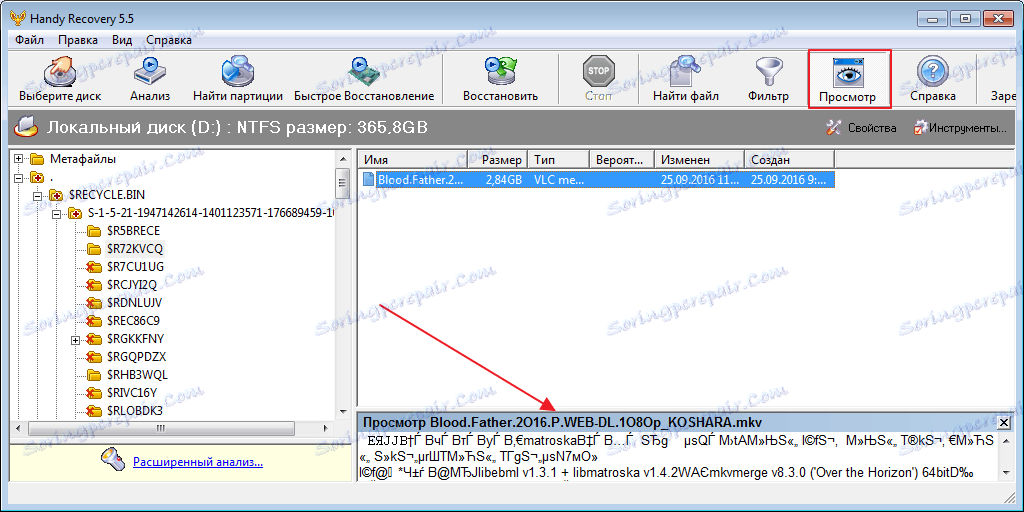Viewport: 1024px width, 512px height.
Task: Sort file list by Тип column
Action: pos(558,159)
